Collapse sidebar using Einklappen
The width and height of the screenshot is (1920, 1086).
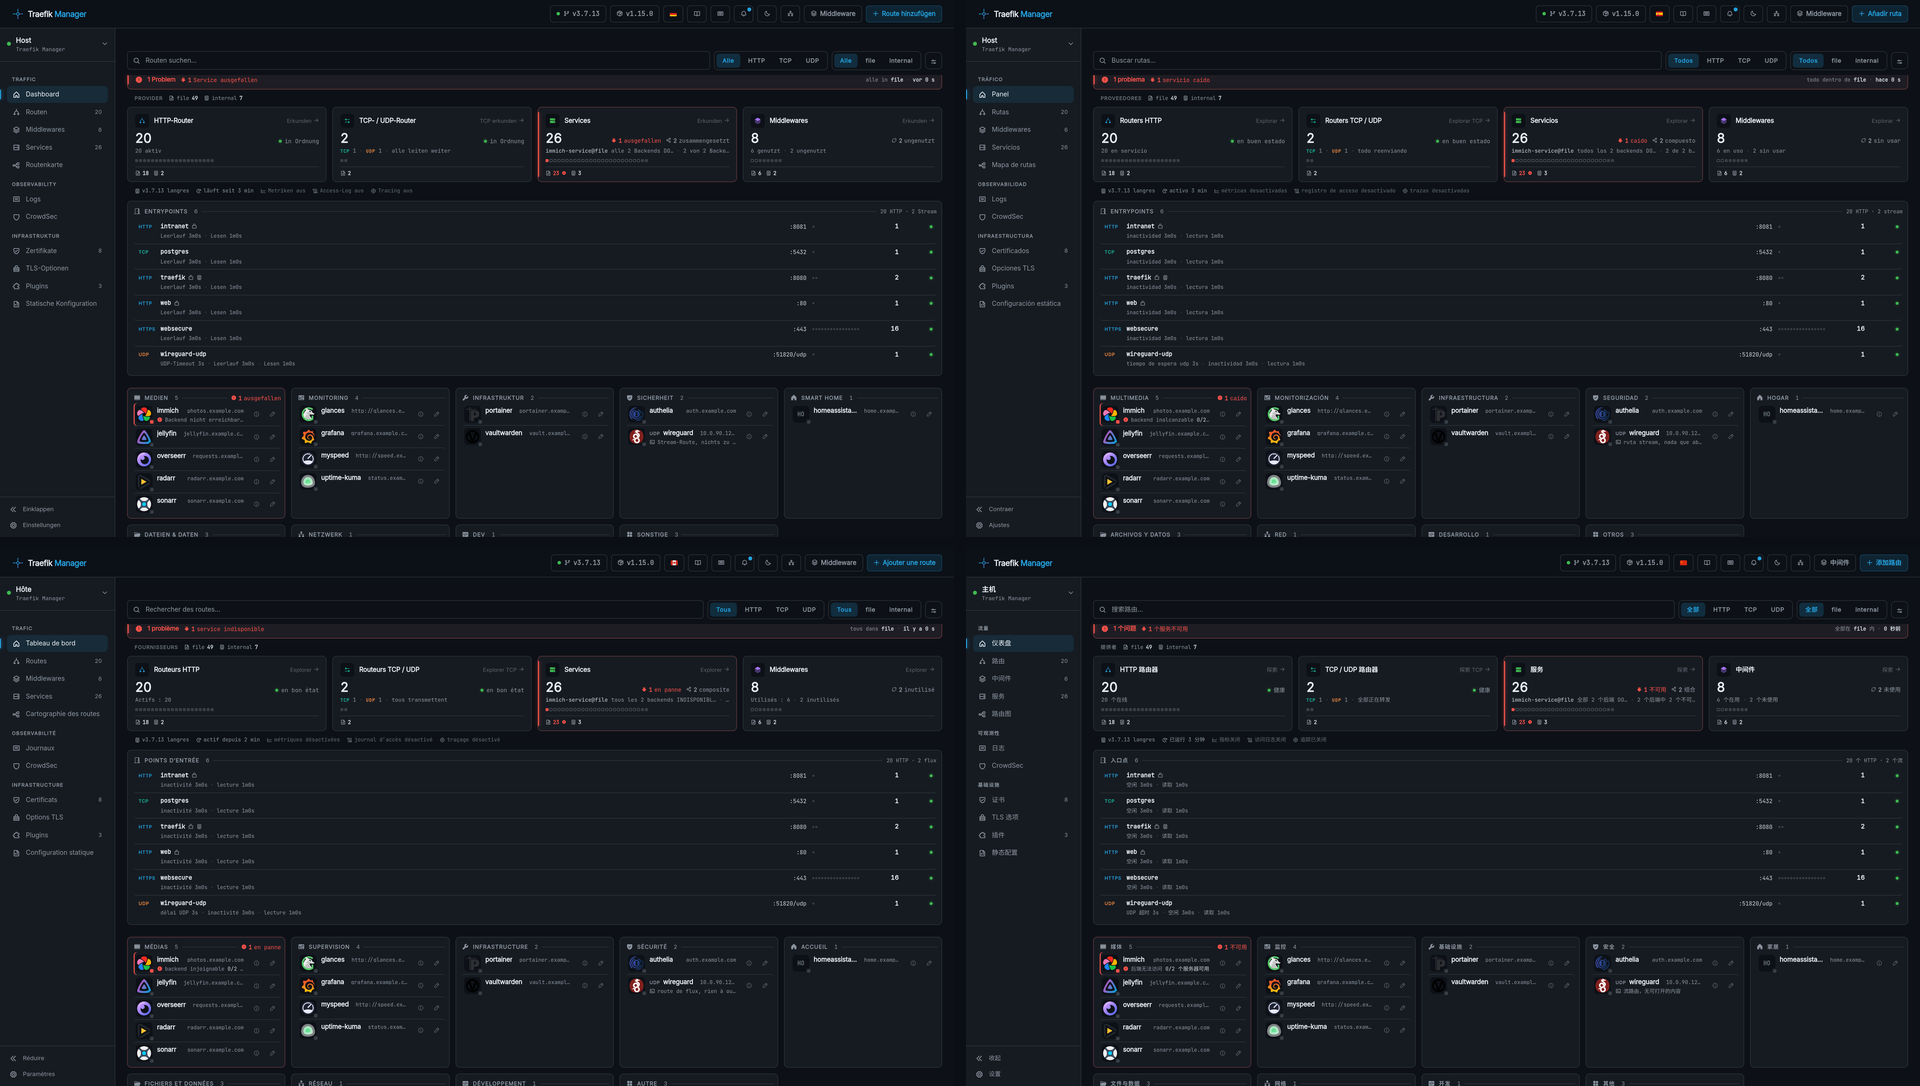click(38, 509)
